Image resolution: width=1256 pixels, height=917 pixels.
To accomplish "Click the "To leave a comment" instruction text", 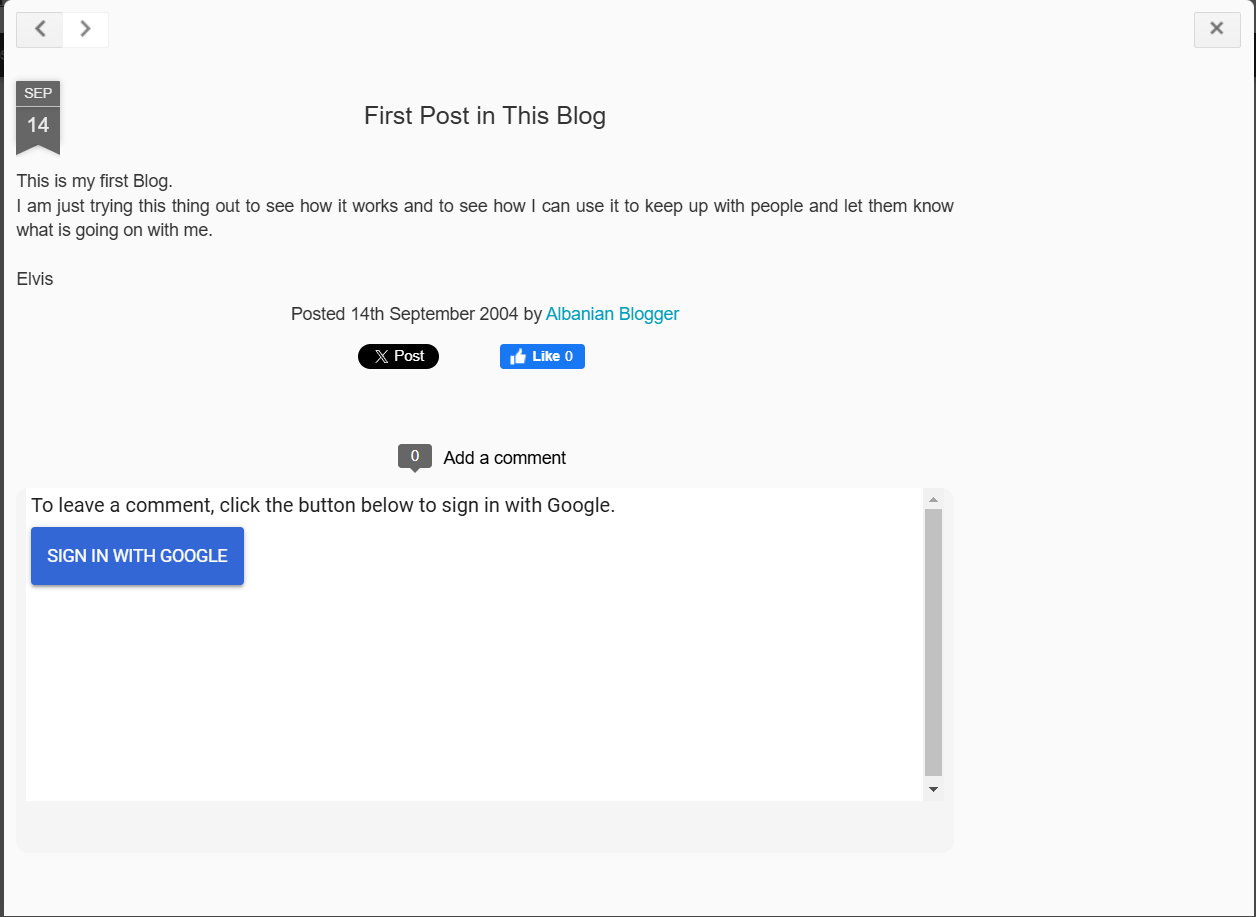I will coord(322,506).
